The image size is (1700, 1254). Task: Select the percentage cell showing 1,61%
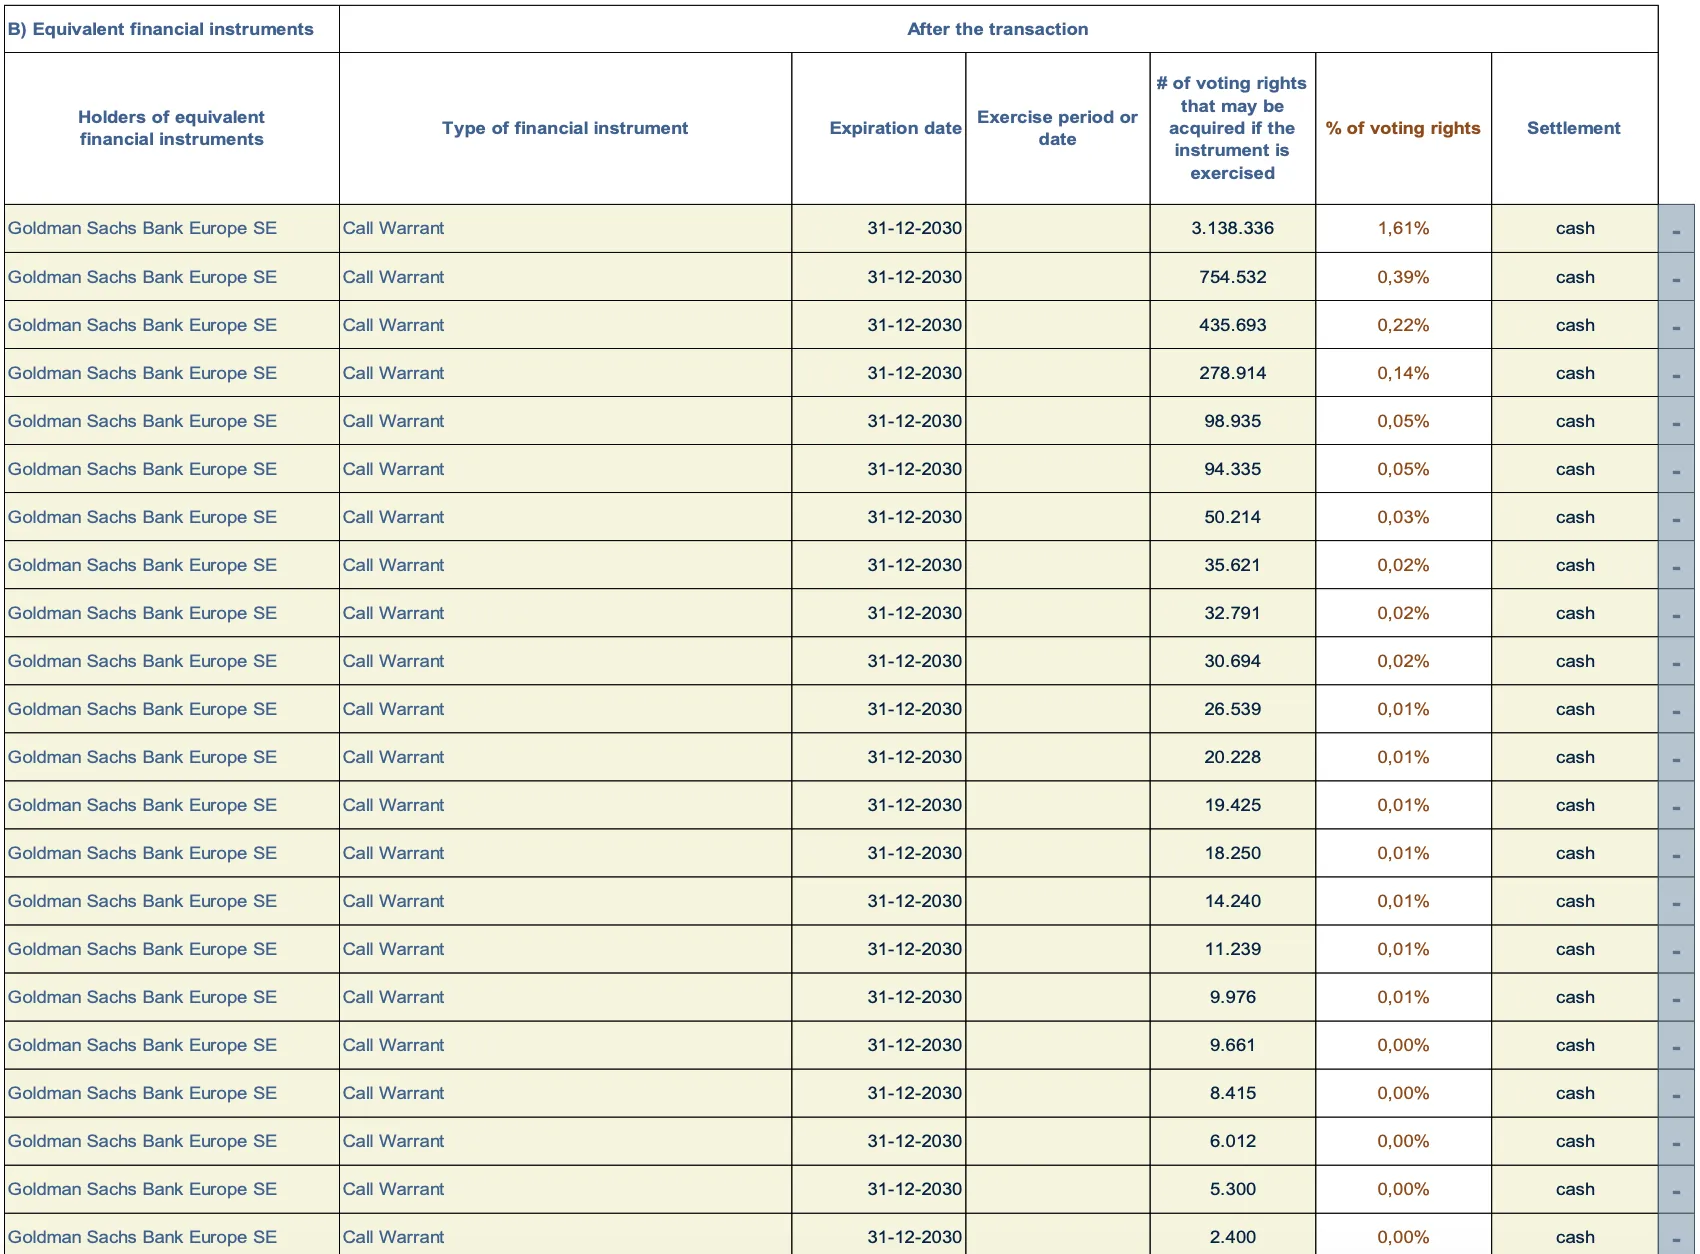1403,229
